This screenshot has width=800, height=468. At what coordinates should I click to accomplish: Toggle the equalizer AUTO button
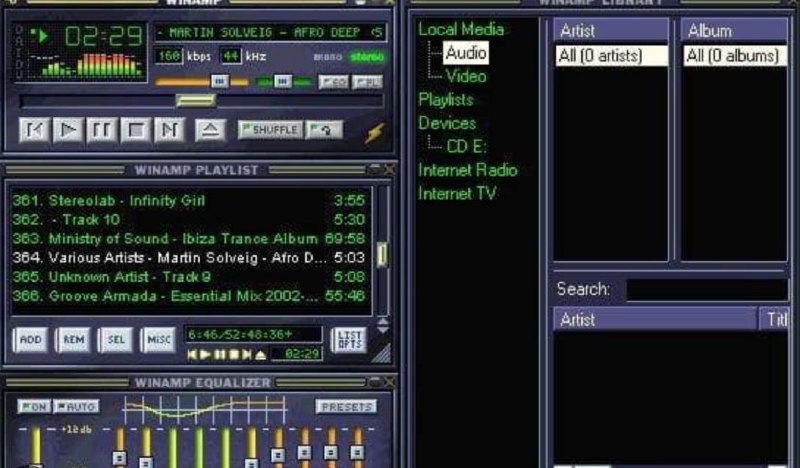[x=77, y=407]
